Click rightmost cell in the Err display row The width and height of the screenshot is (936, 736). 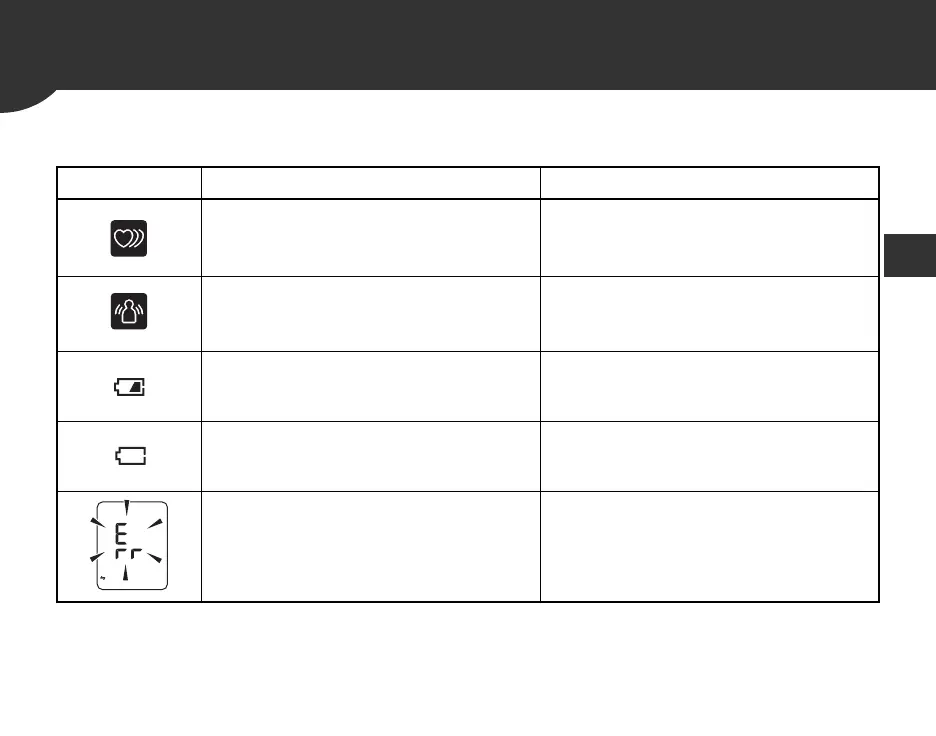tap(709, 546)
